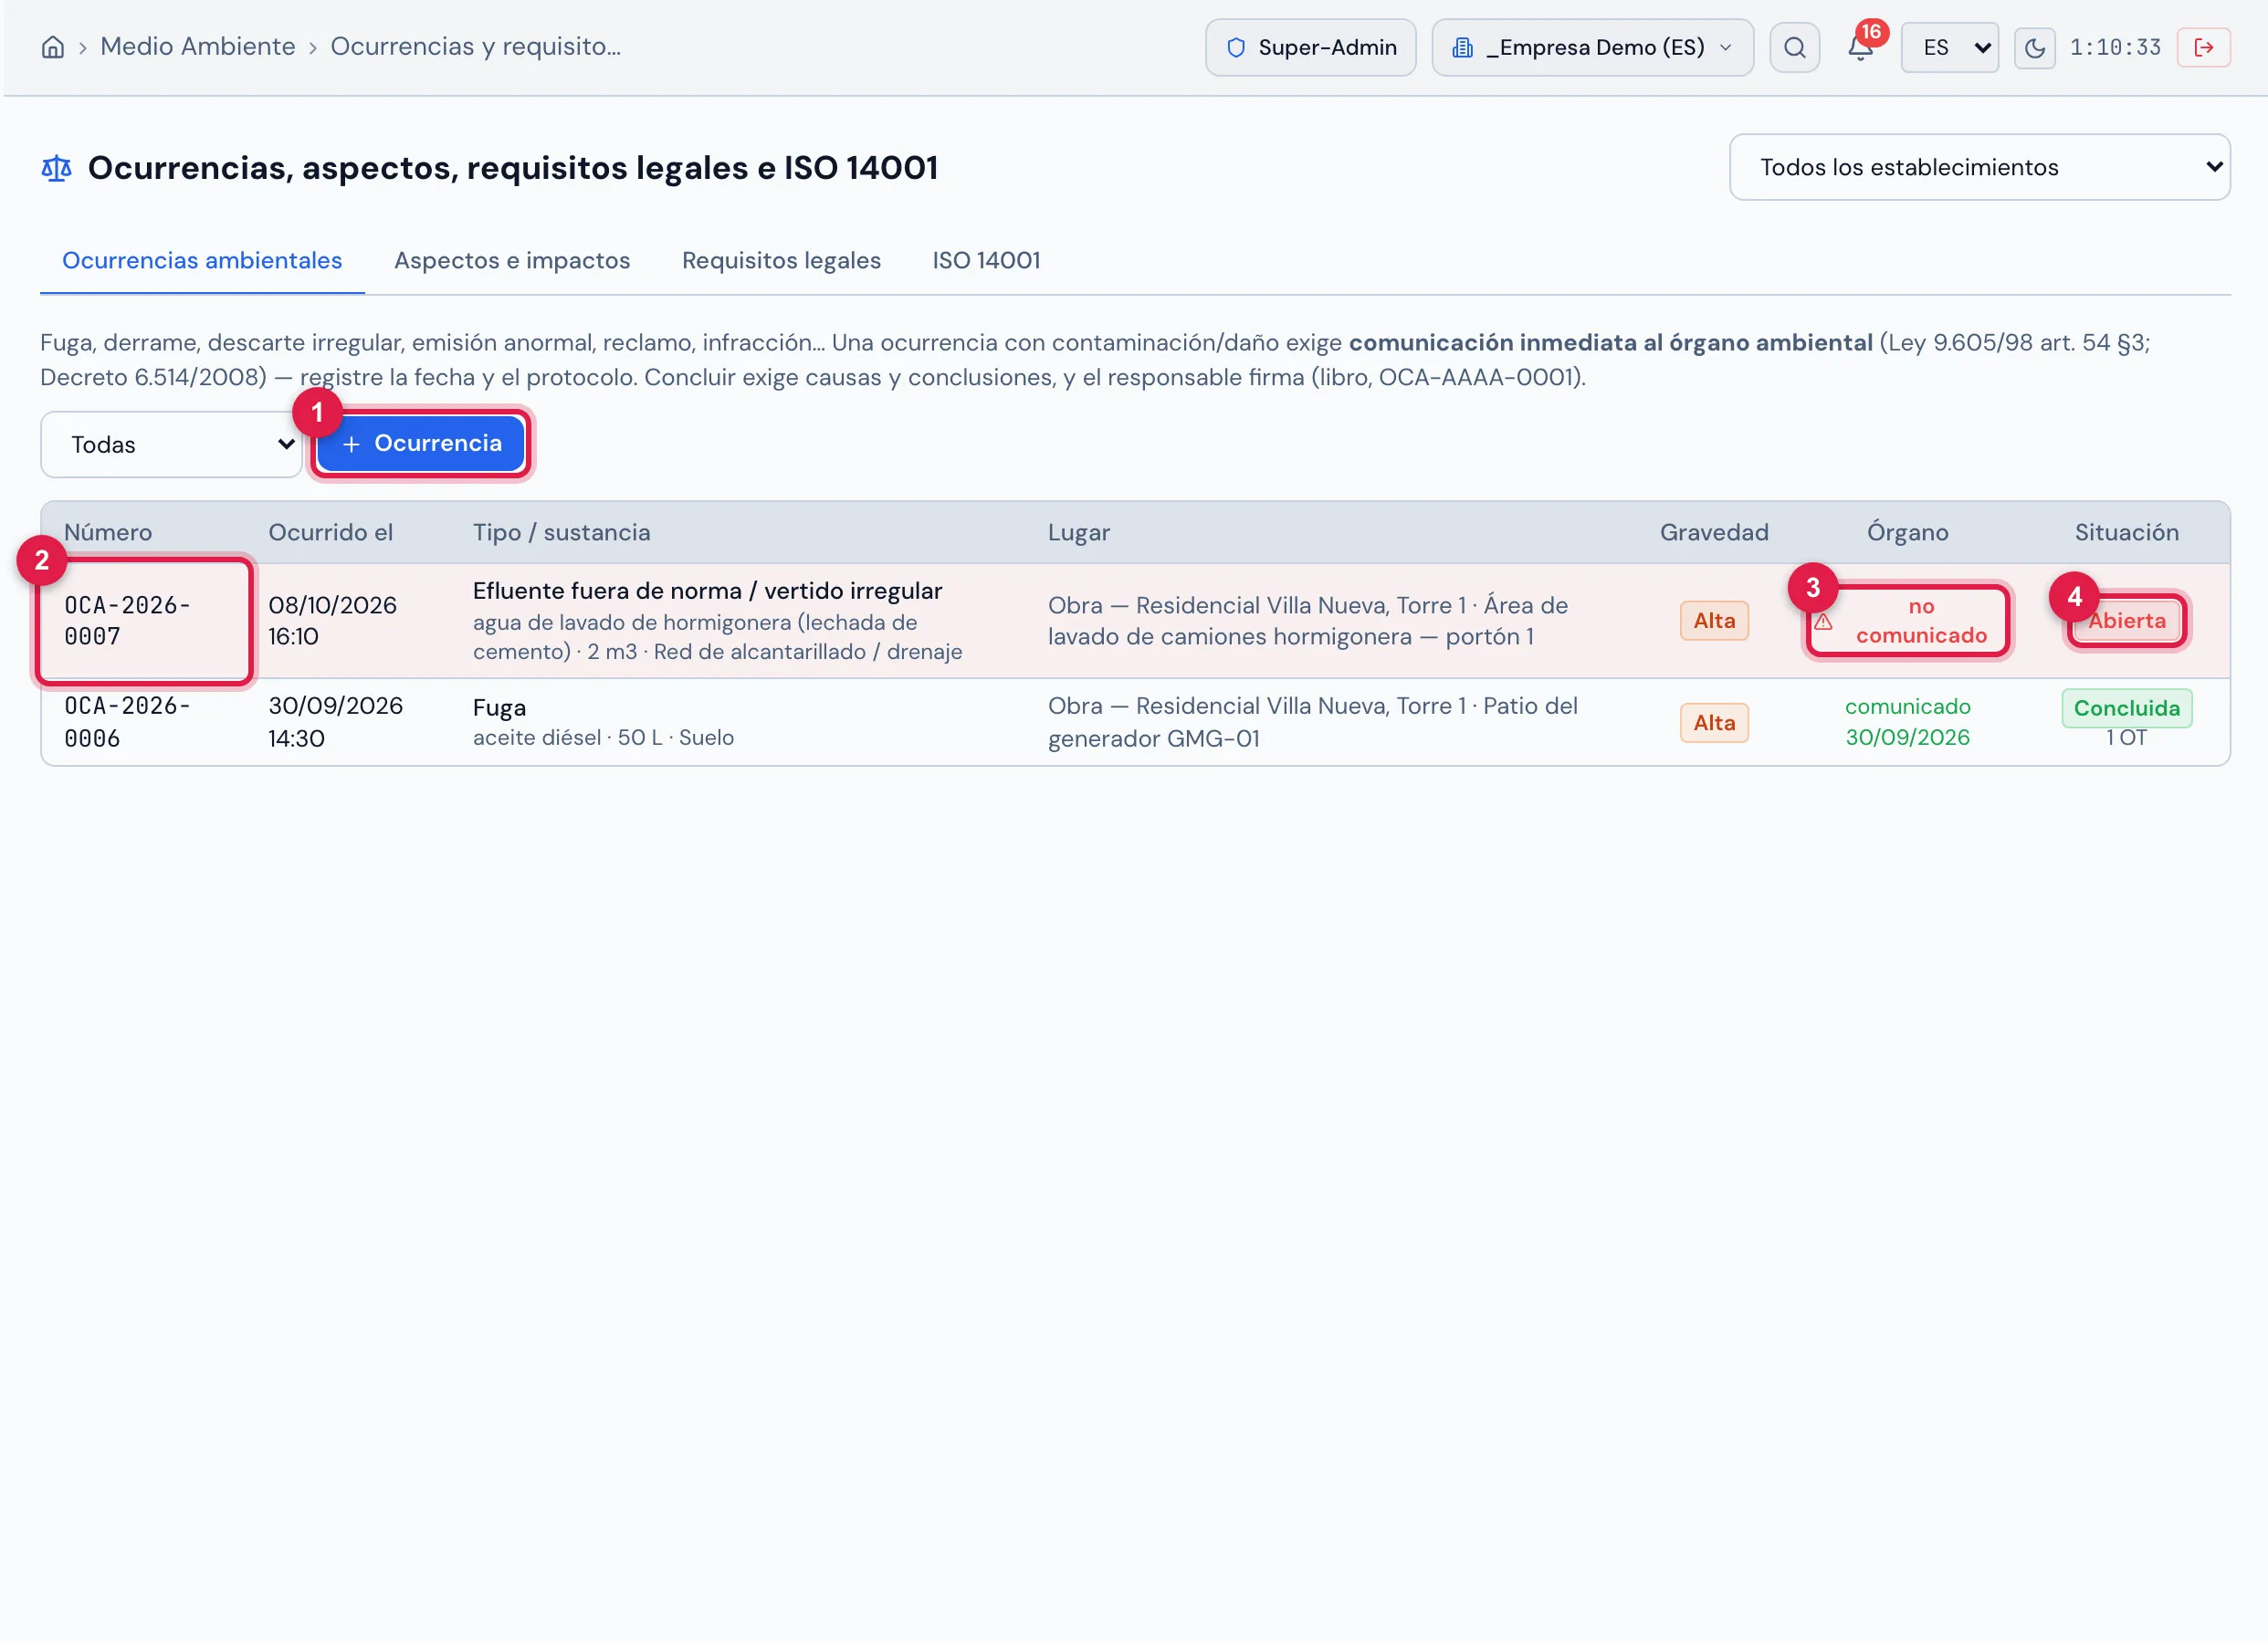
Task: Open the 'Todas' filter dropdown
Action: point(171,444)
